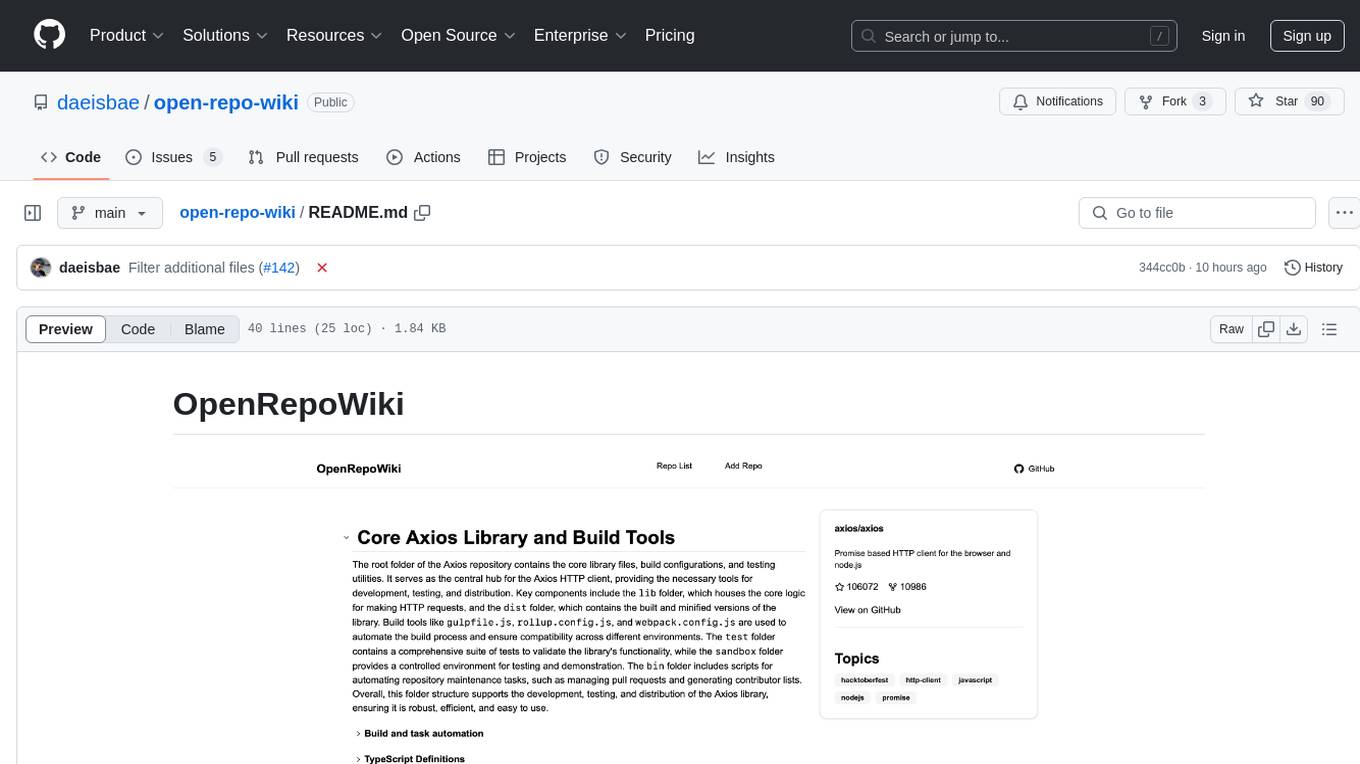Download the raw file

coord(1293,329)
